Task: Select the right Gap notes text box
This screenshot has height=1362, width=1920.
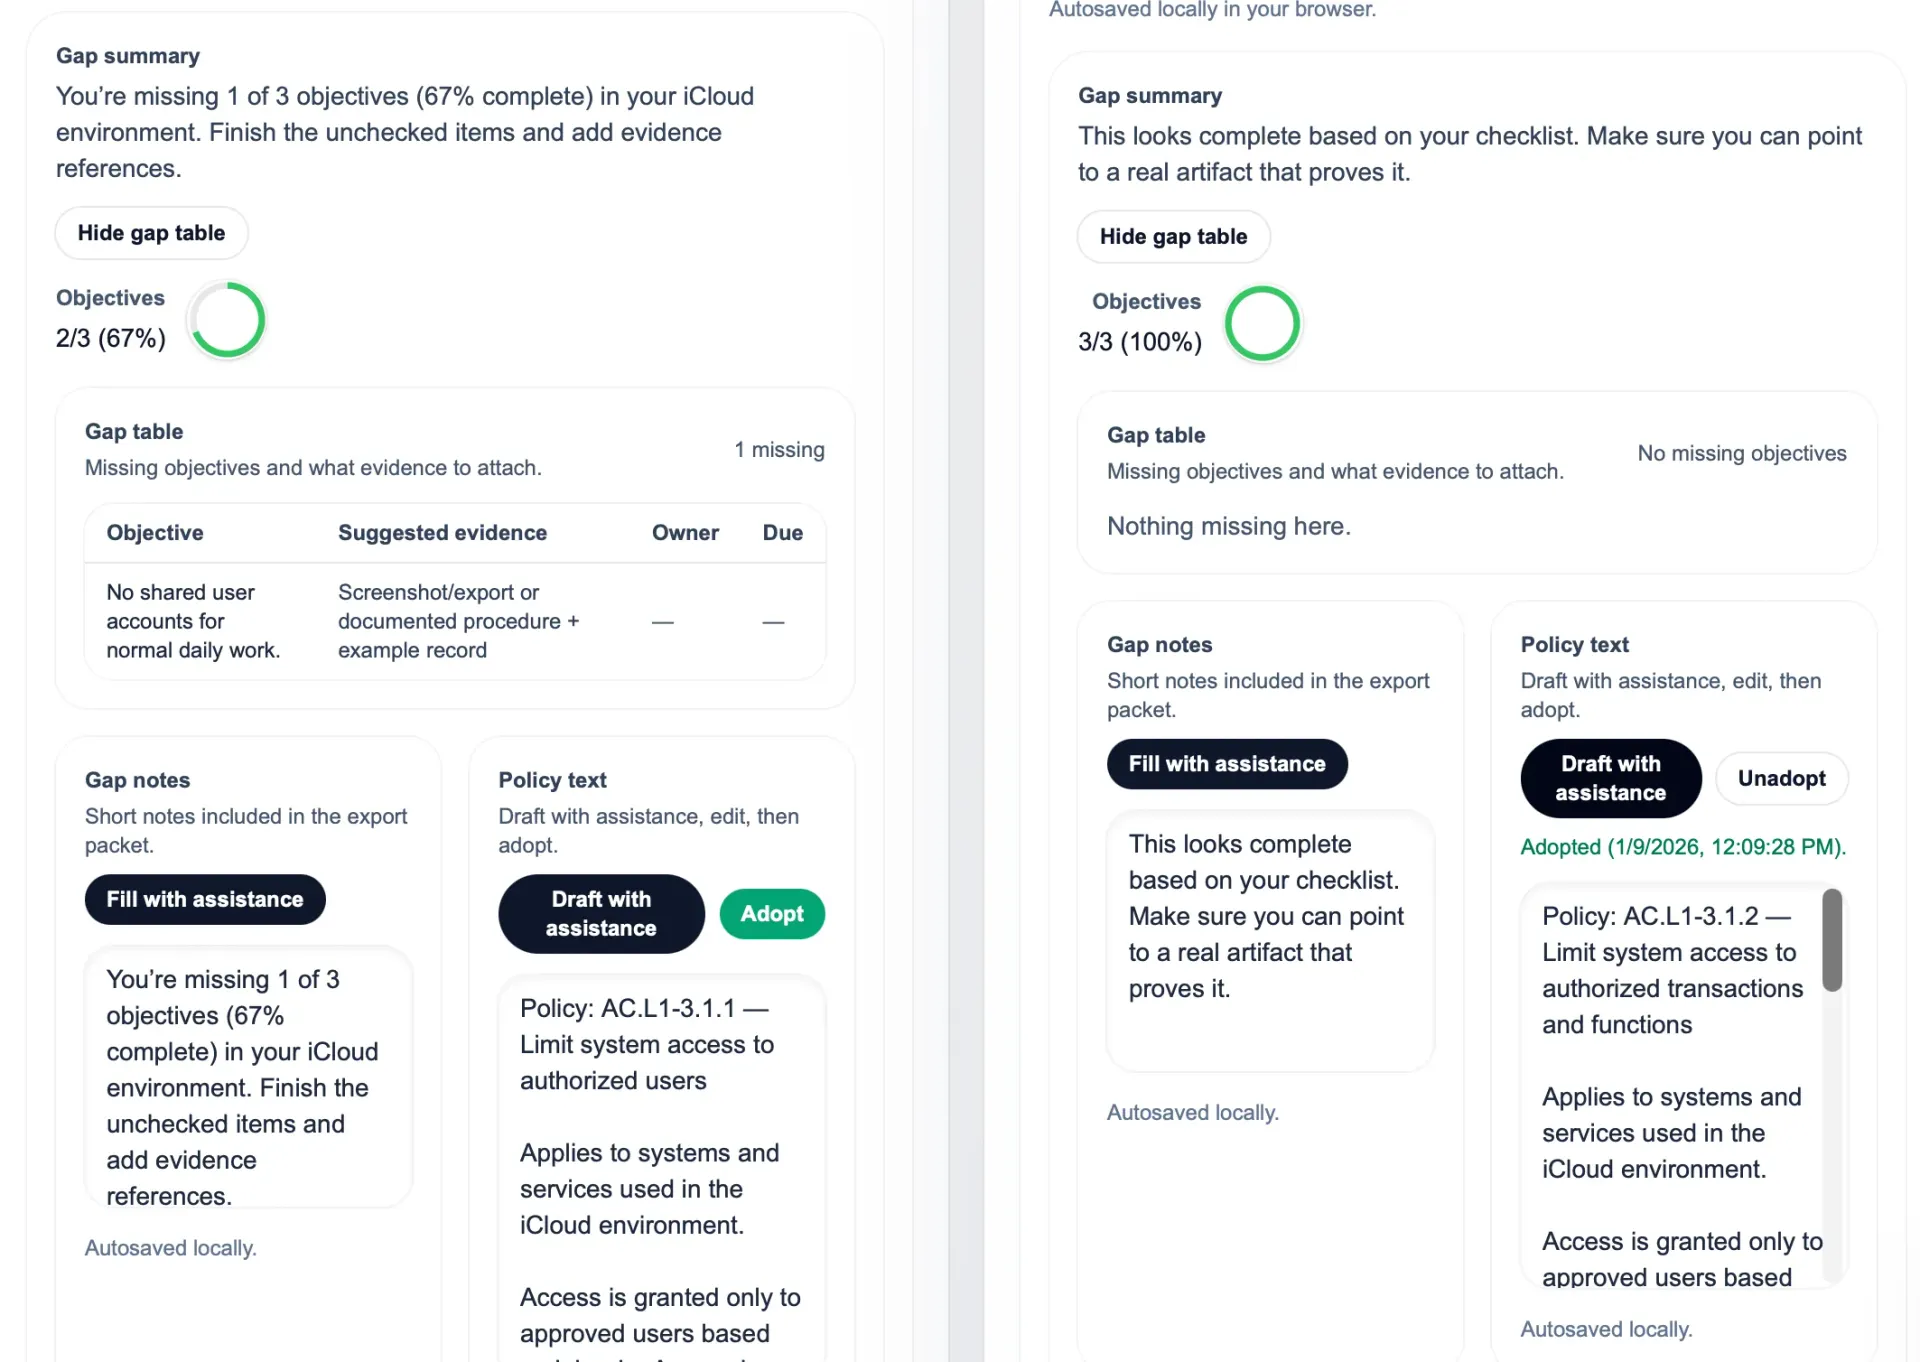Action: click(x=1269, y=940)
